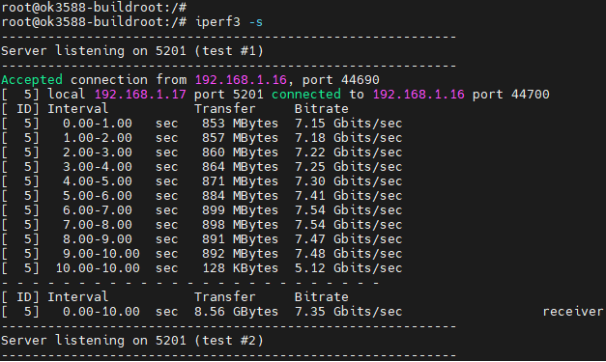
Task: Click '7.30 Gbits/sec' bitrate value
Action: [348, 181]
